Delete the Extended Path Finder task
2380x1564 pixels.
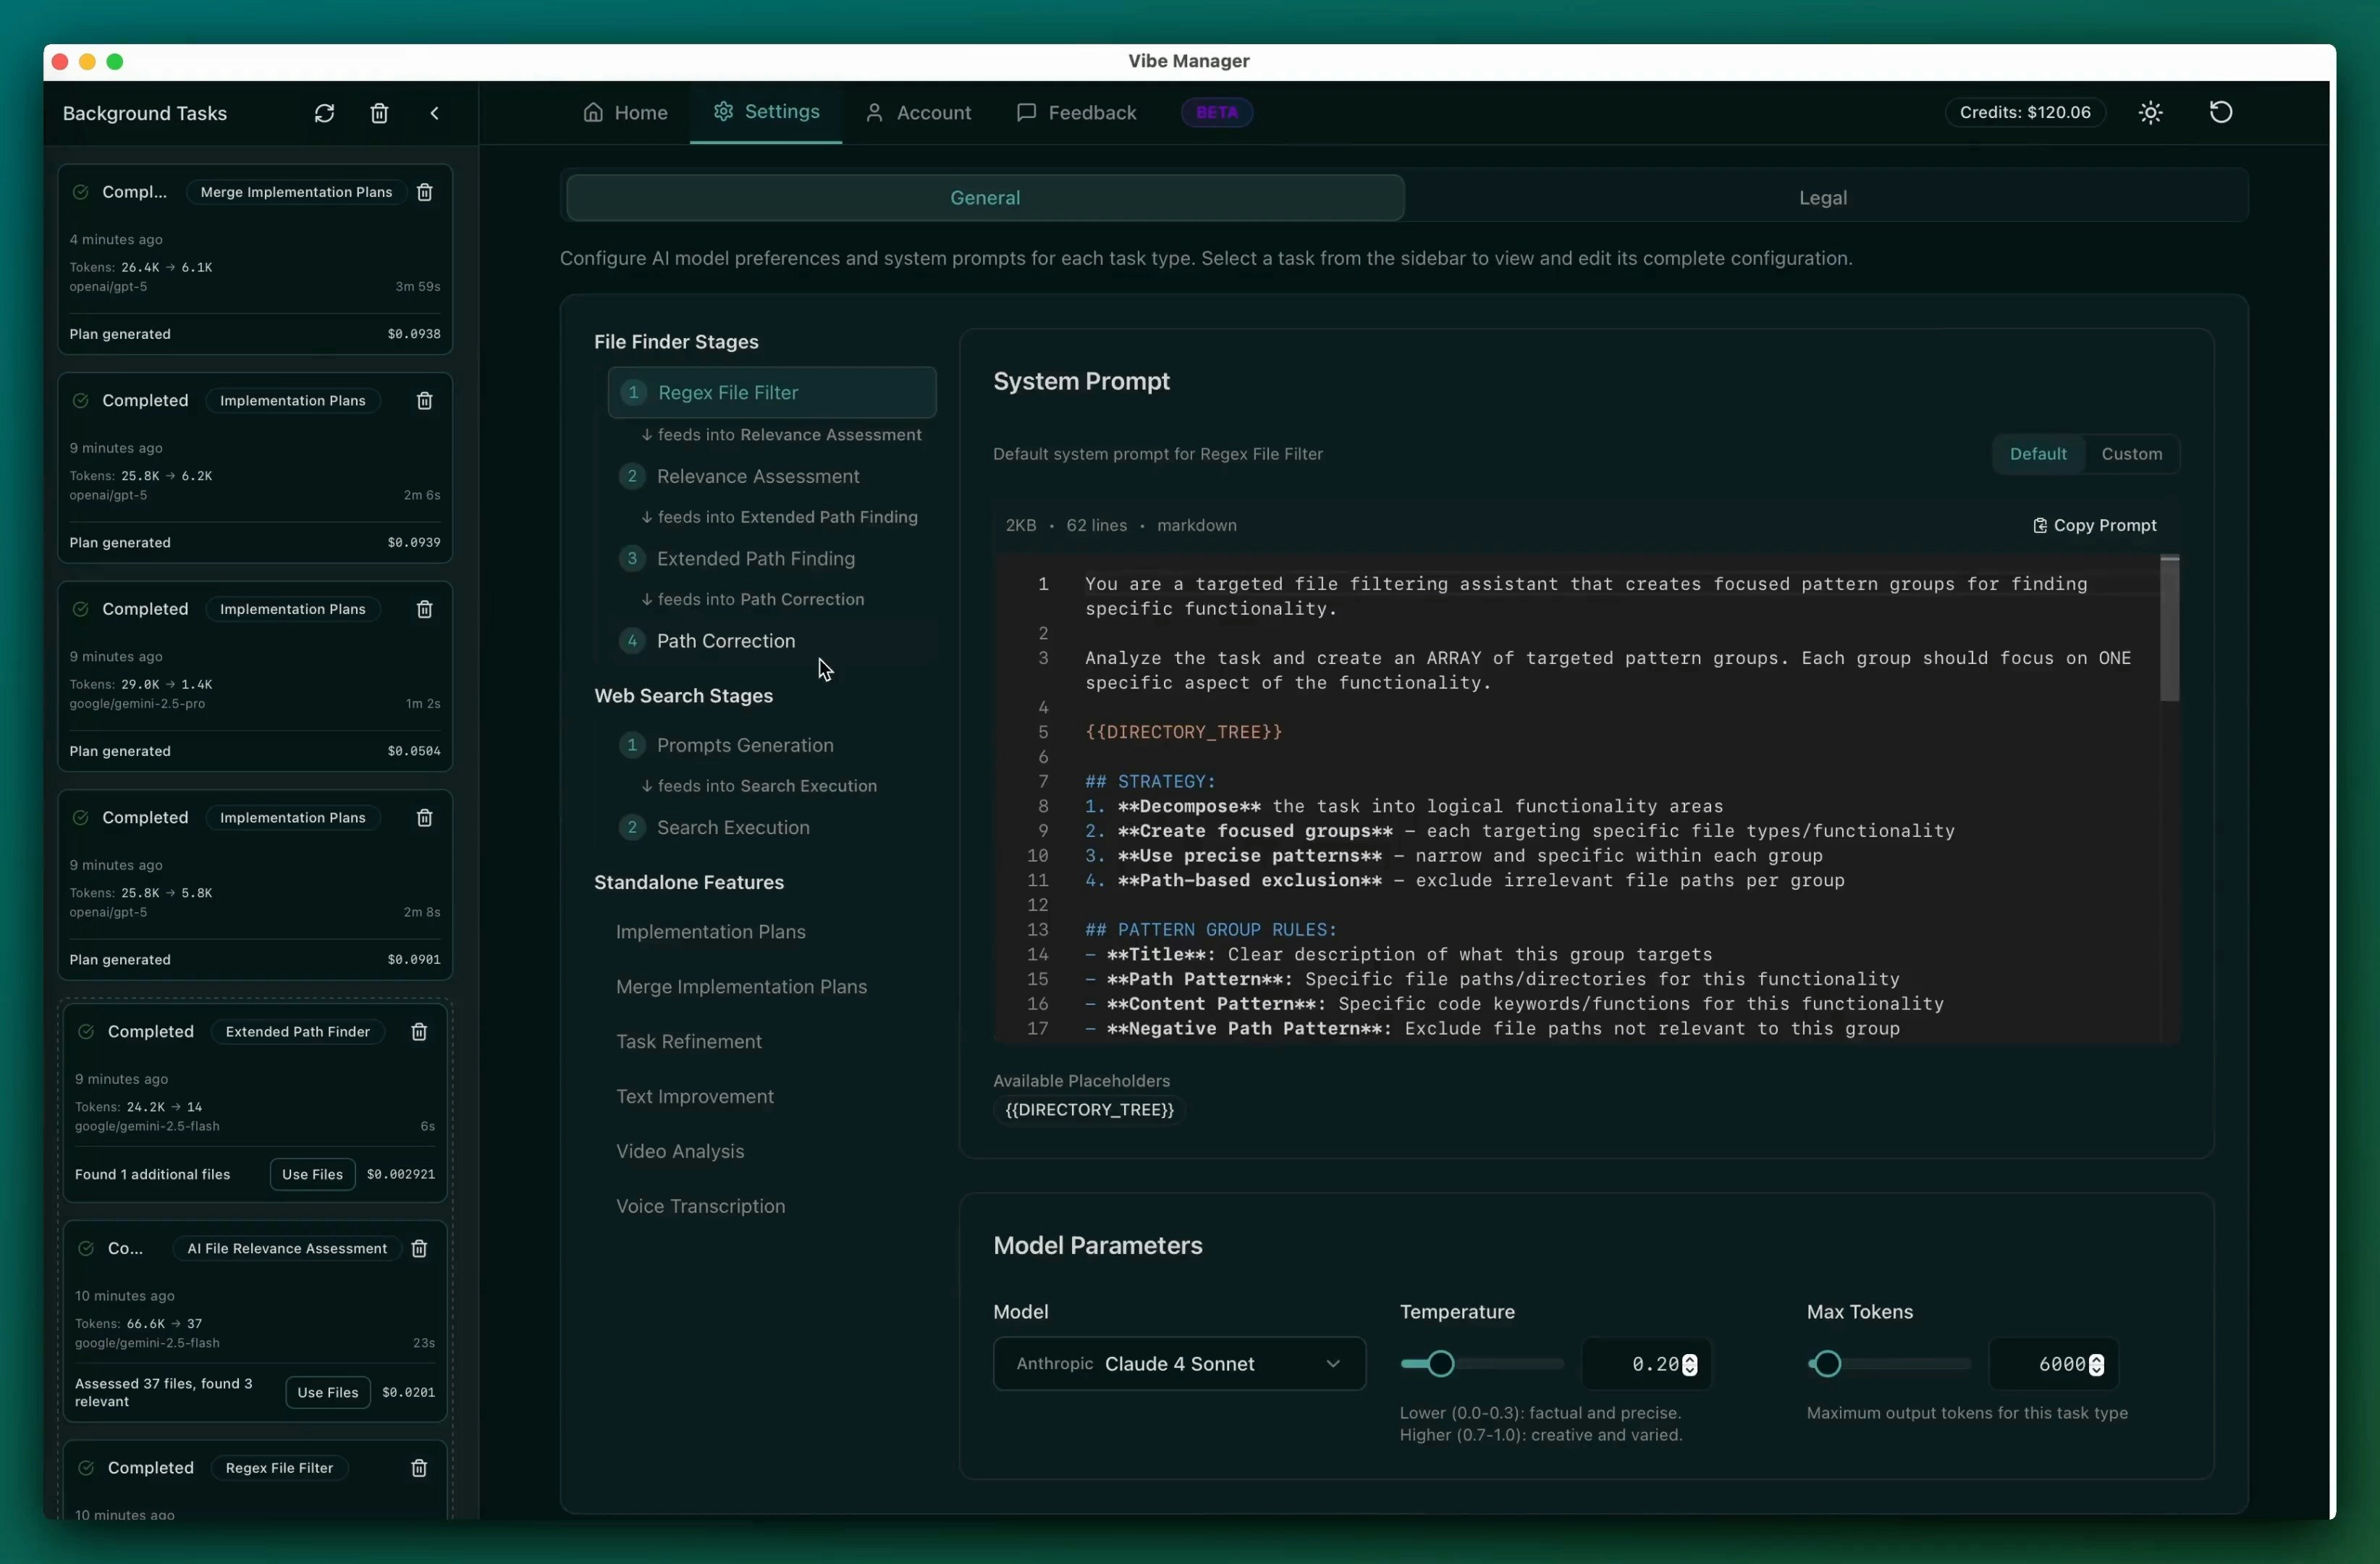[419, 1031]
